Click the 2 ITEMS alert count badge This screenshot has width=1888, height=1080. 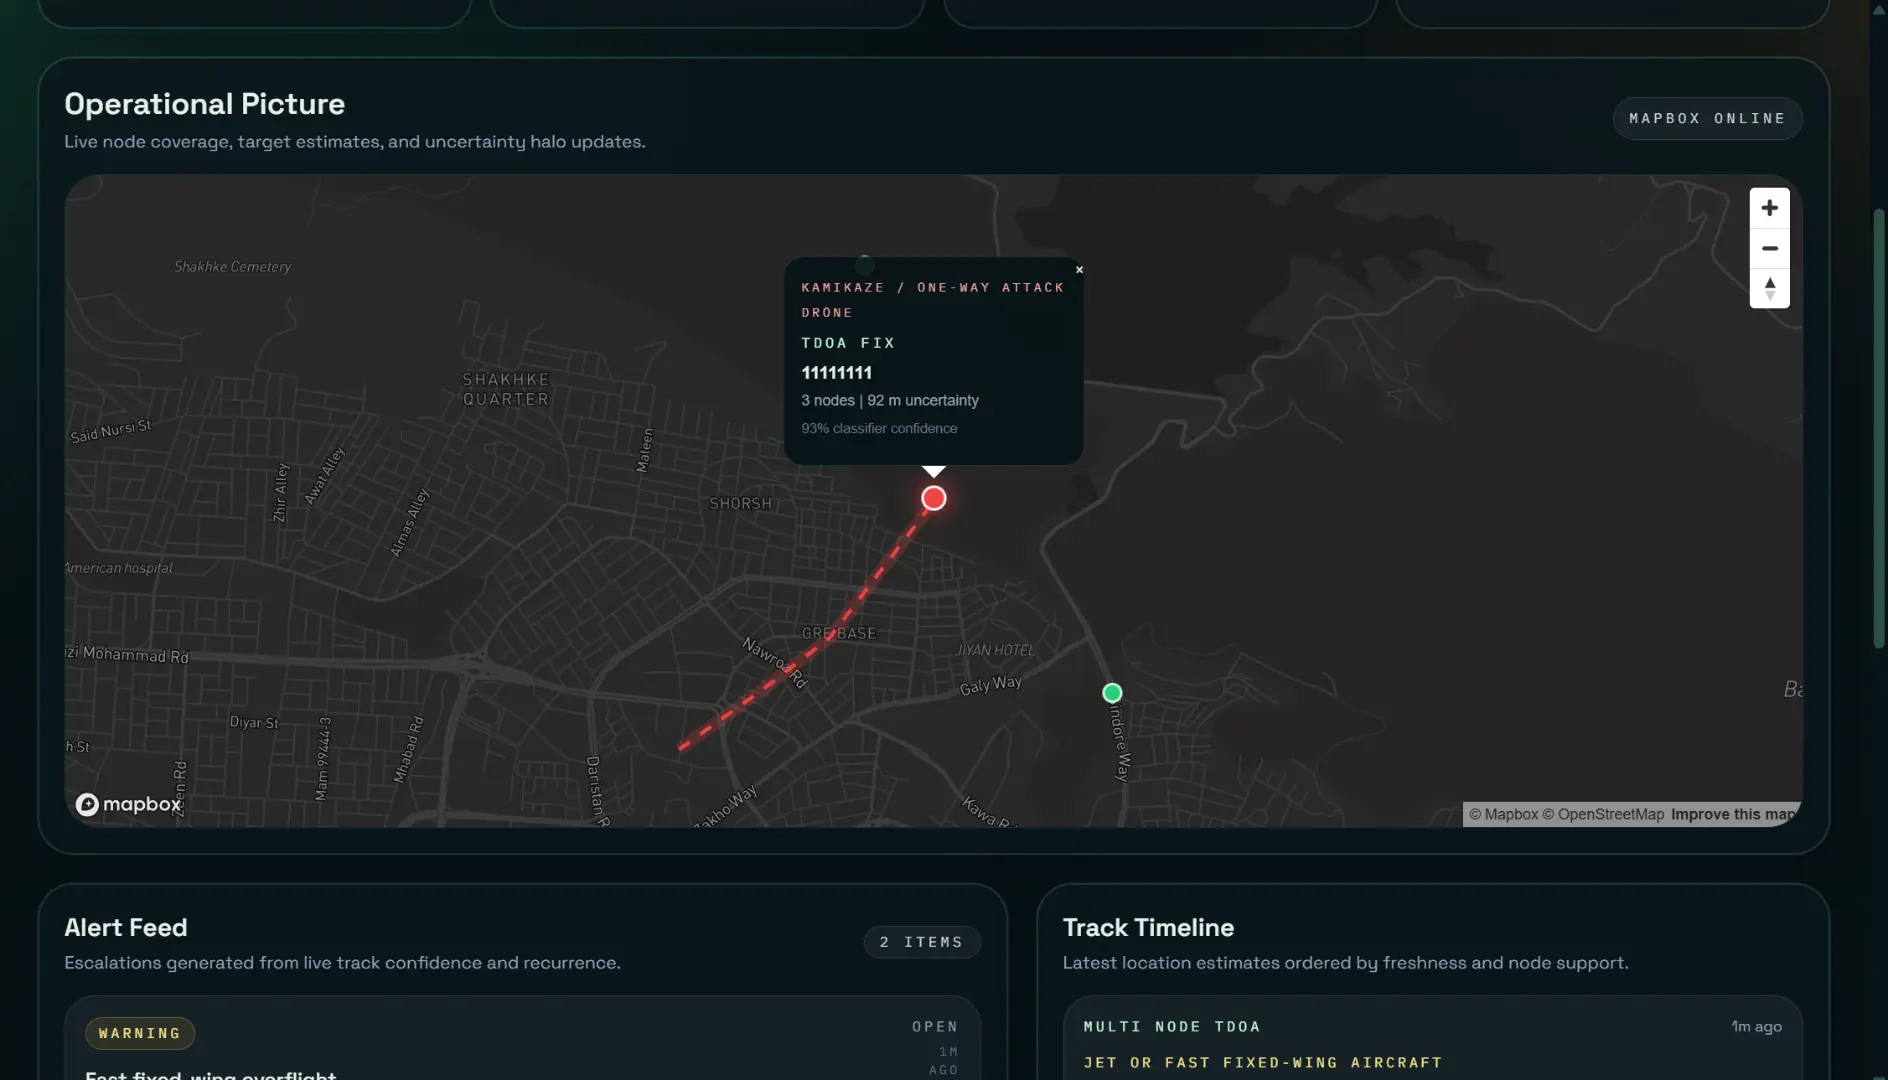[921, 943]
